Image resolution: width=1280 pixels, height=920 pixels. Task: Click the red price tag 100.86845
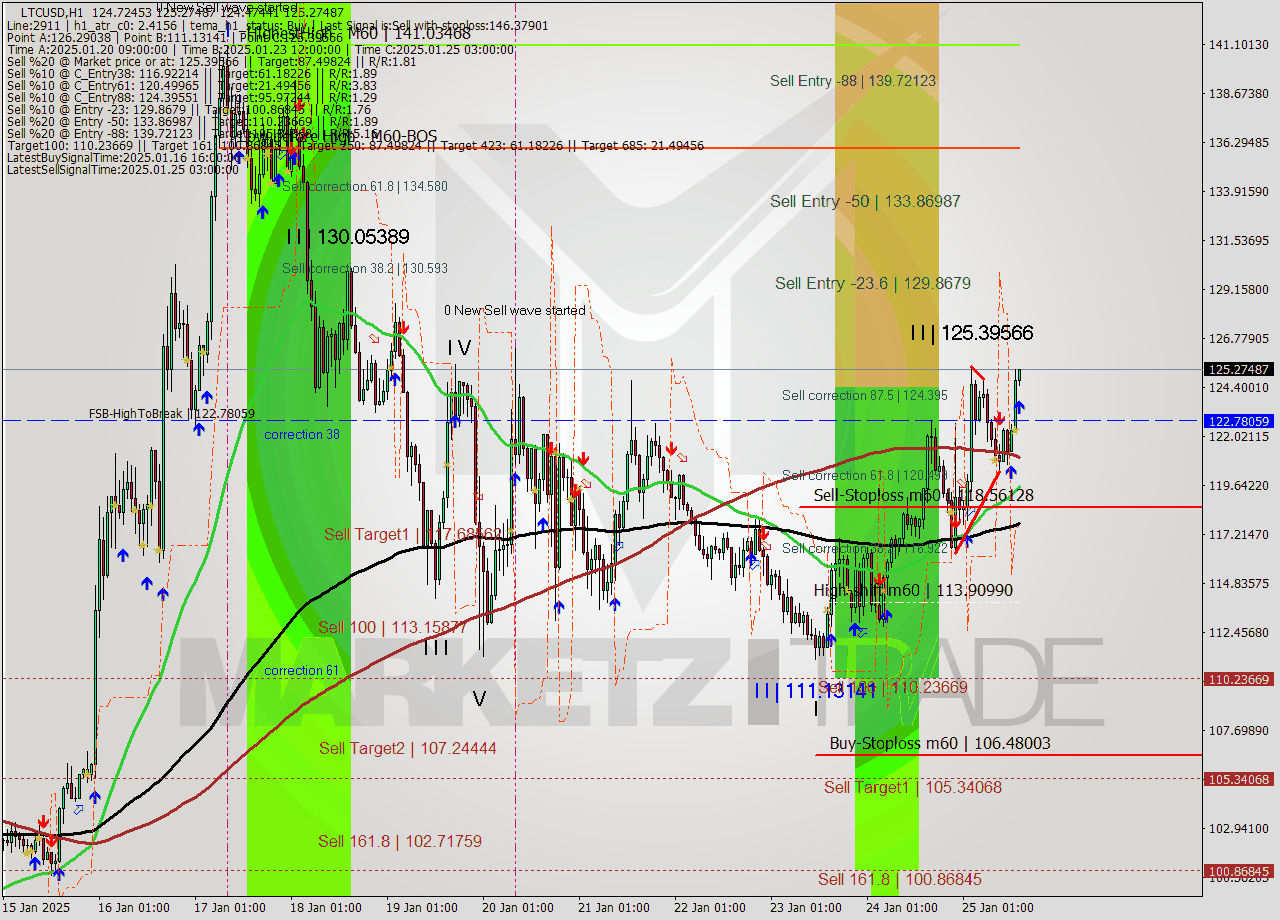tap(1239, 871)
